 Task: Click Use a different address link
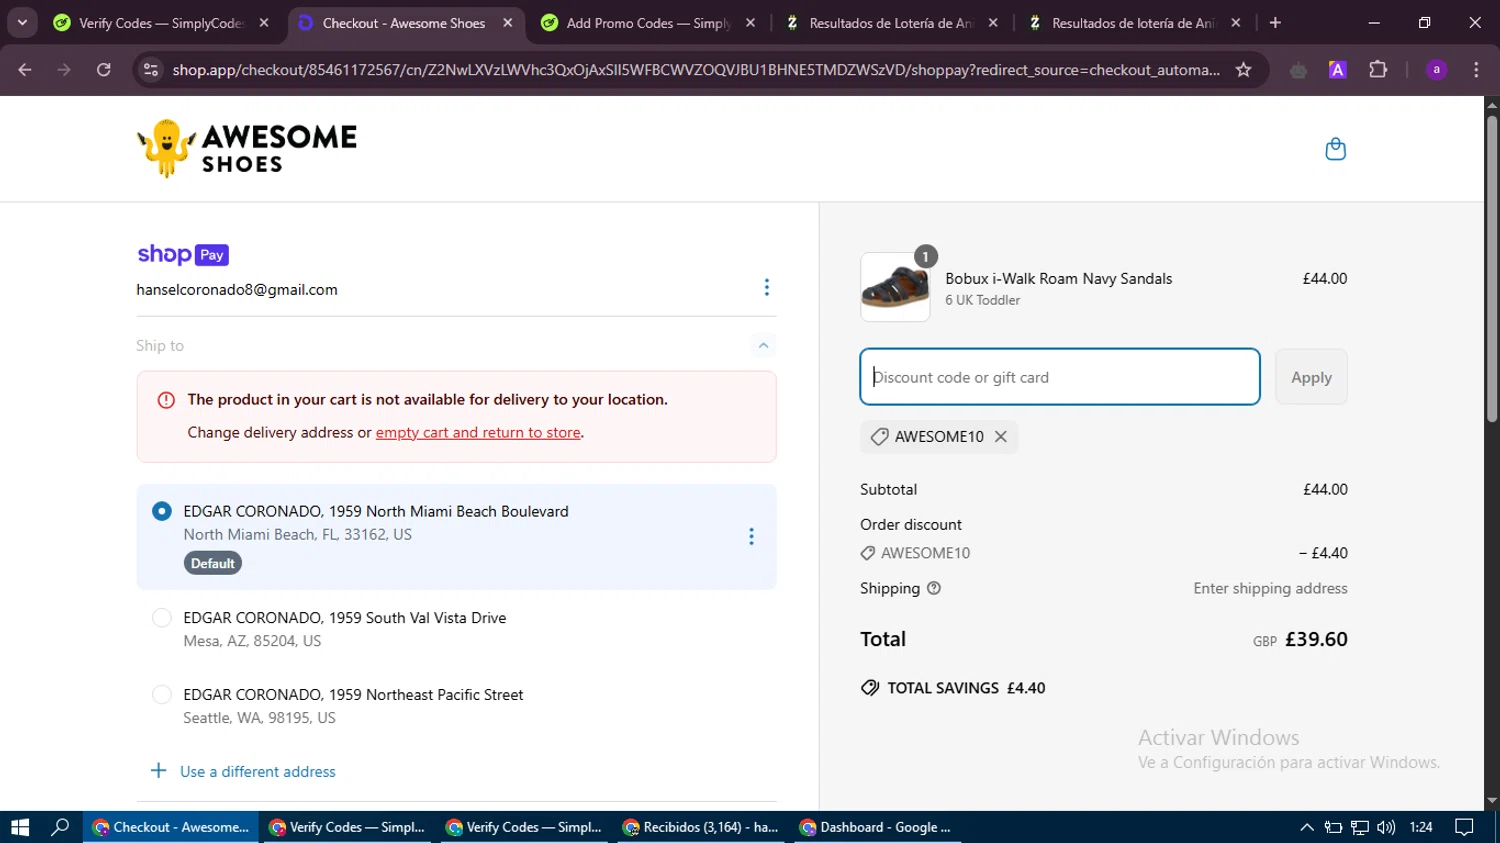[x=258, y=772]
